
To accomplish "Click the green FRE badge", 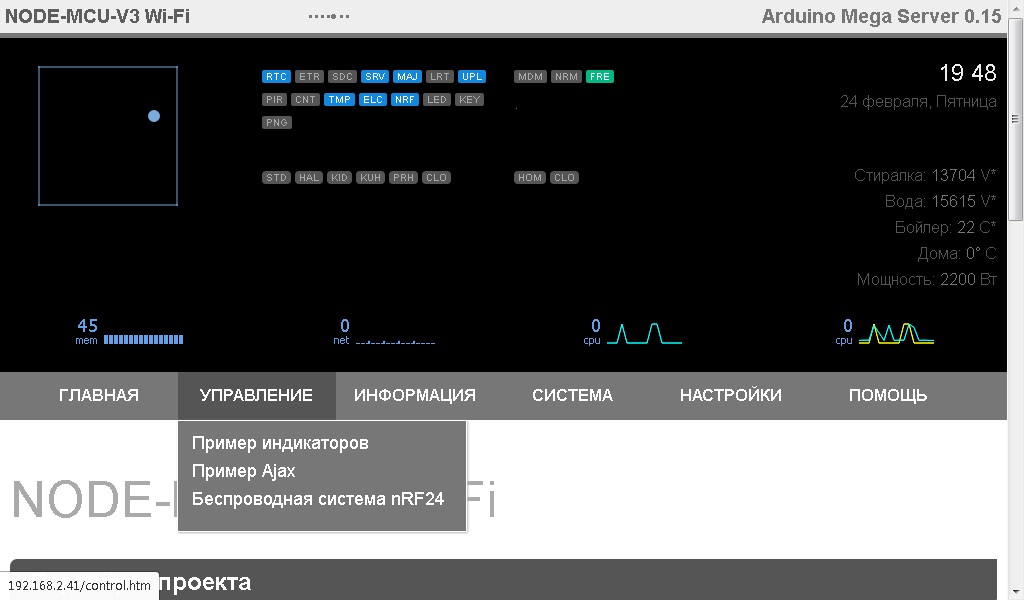I will pos(600,76).
